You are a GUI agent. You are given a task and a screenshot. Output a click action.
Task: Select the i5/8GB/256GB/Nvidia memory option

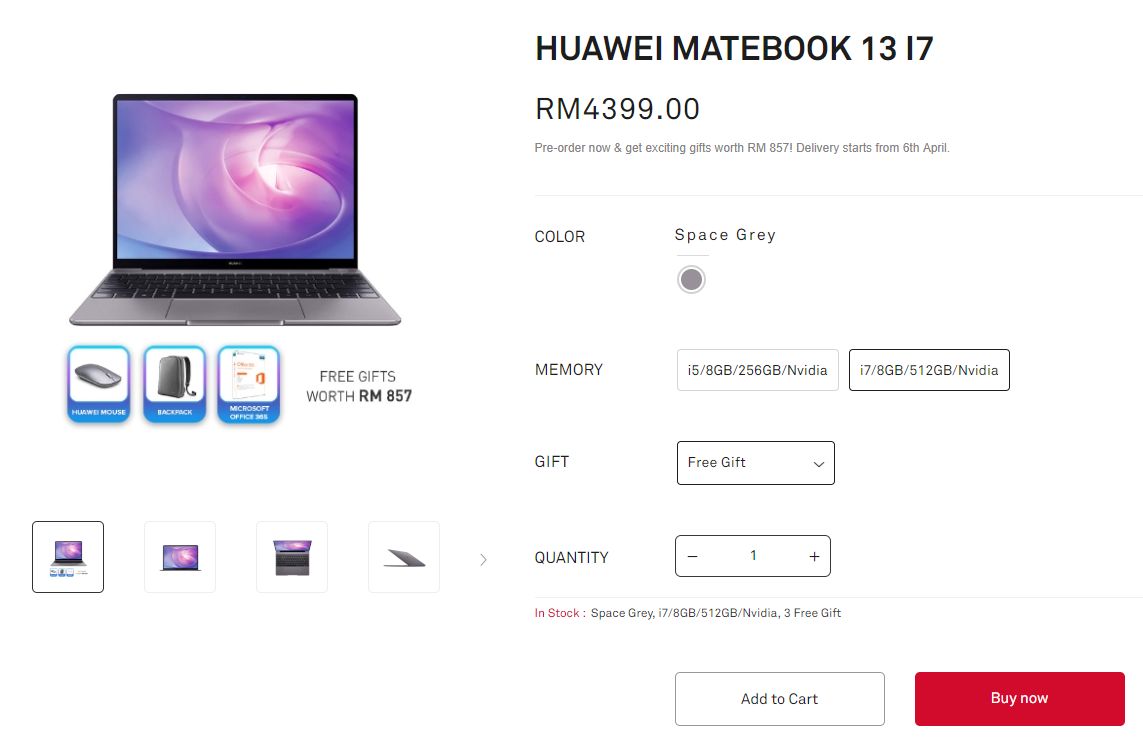pyautogui.click(x=757, y=370)
